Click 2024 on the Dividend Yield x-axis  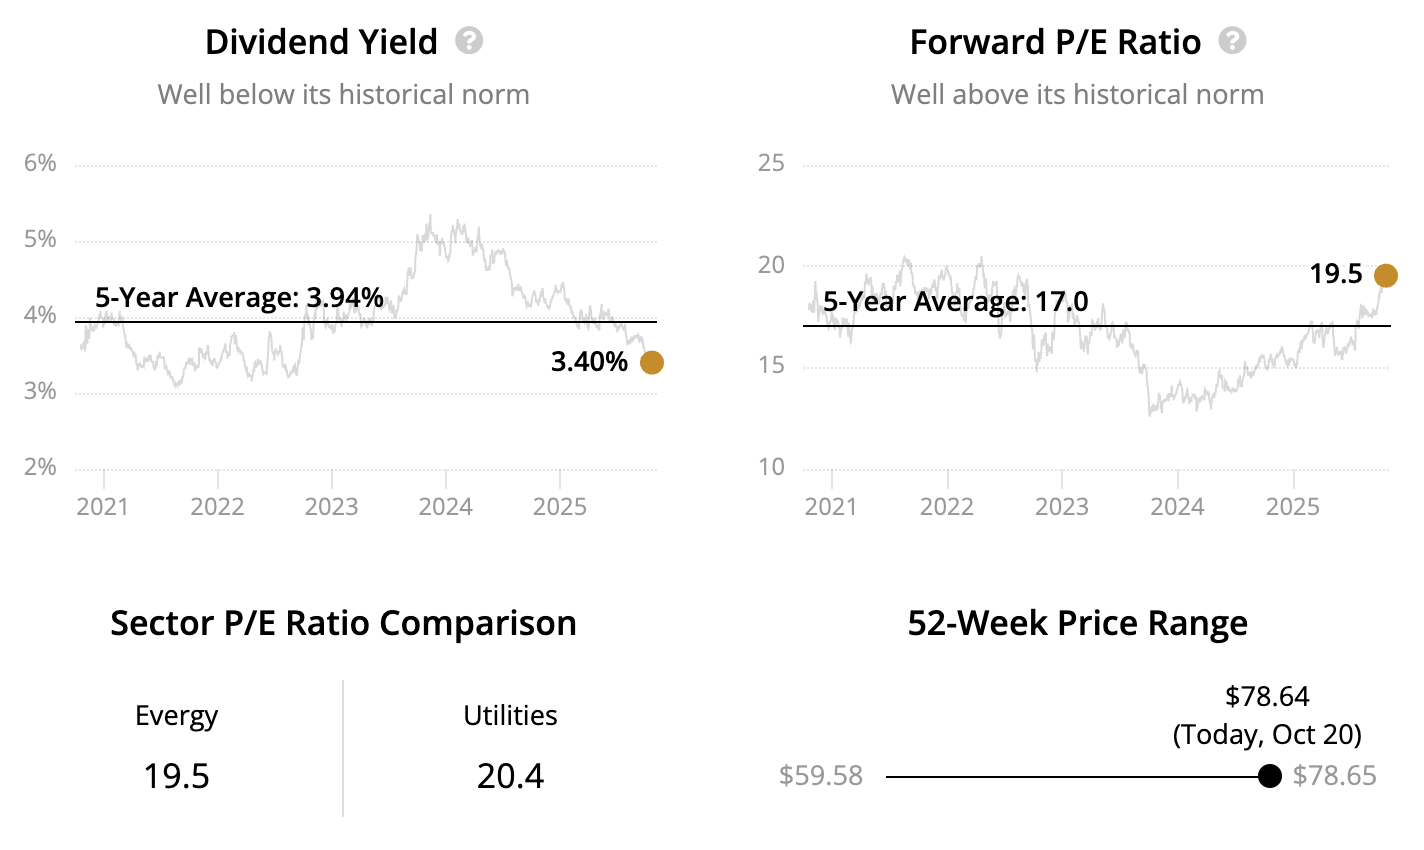coord(445,506)
